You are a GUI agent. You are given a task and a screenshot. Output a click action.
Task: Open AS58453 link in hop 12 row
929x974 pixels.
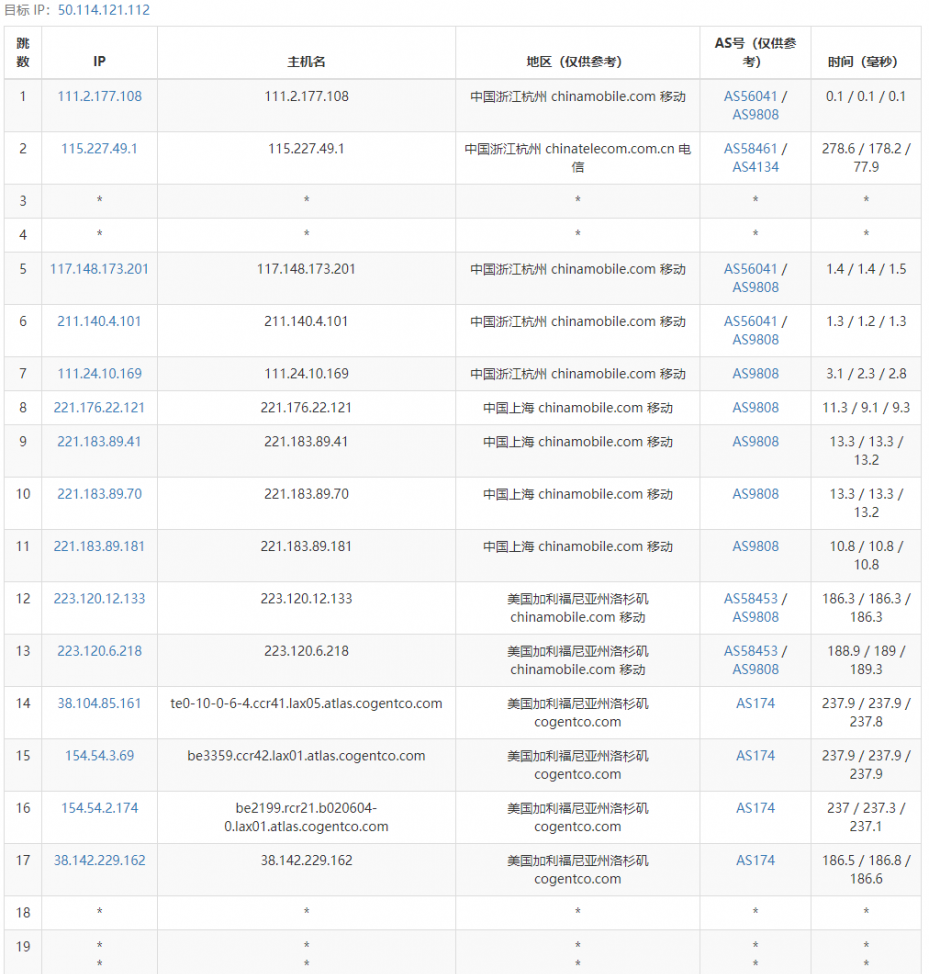(750, 598)
